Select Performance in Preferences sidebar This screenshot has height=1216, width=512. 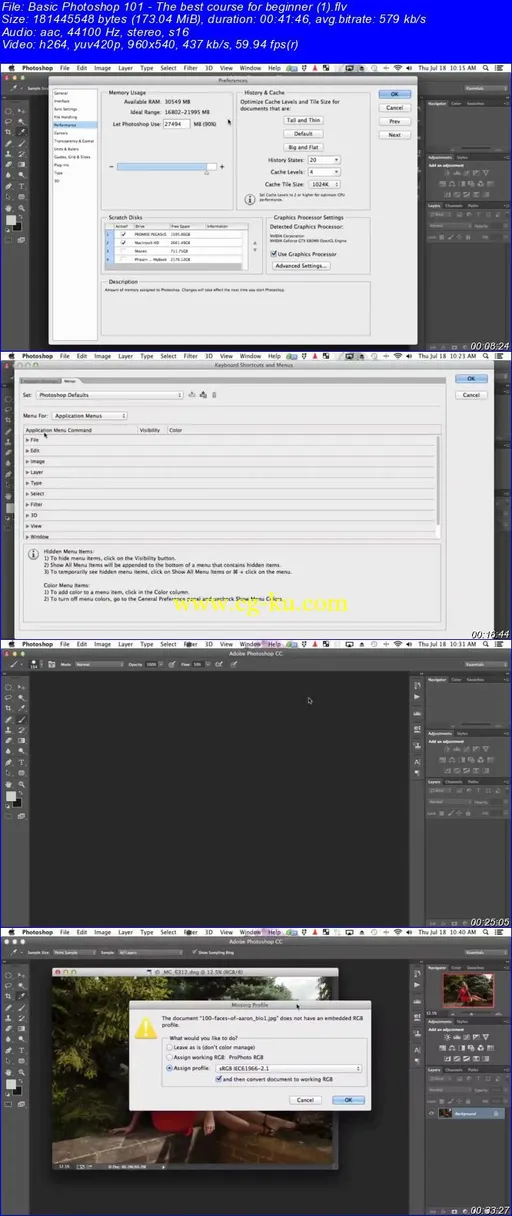pyautogui.click(x=76, y=125)
